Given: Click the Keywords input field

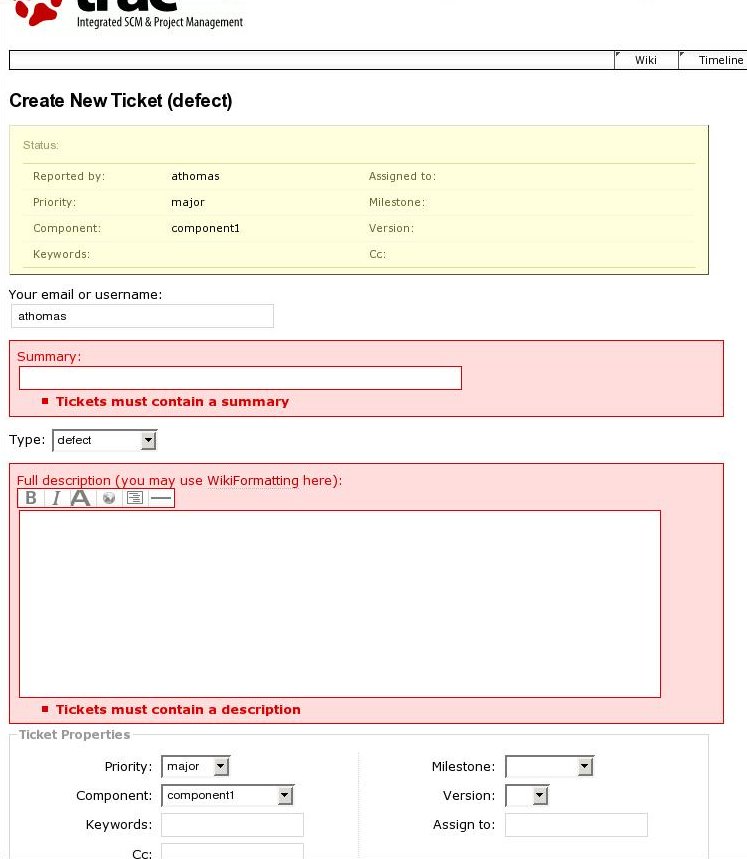Looking at the screenshot, I should click(232, 825).
